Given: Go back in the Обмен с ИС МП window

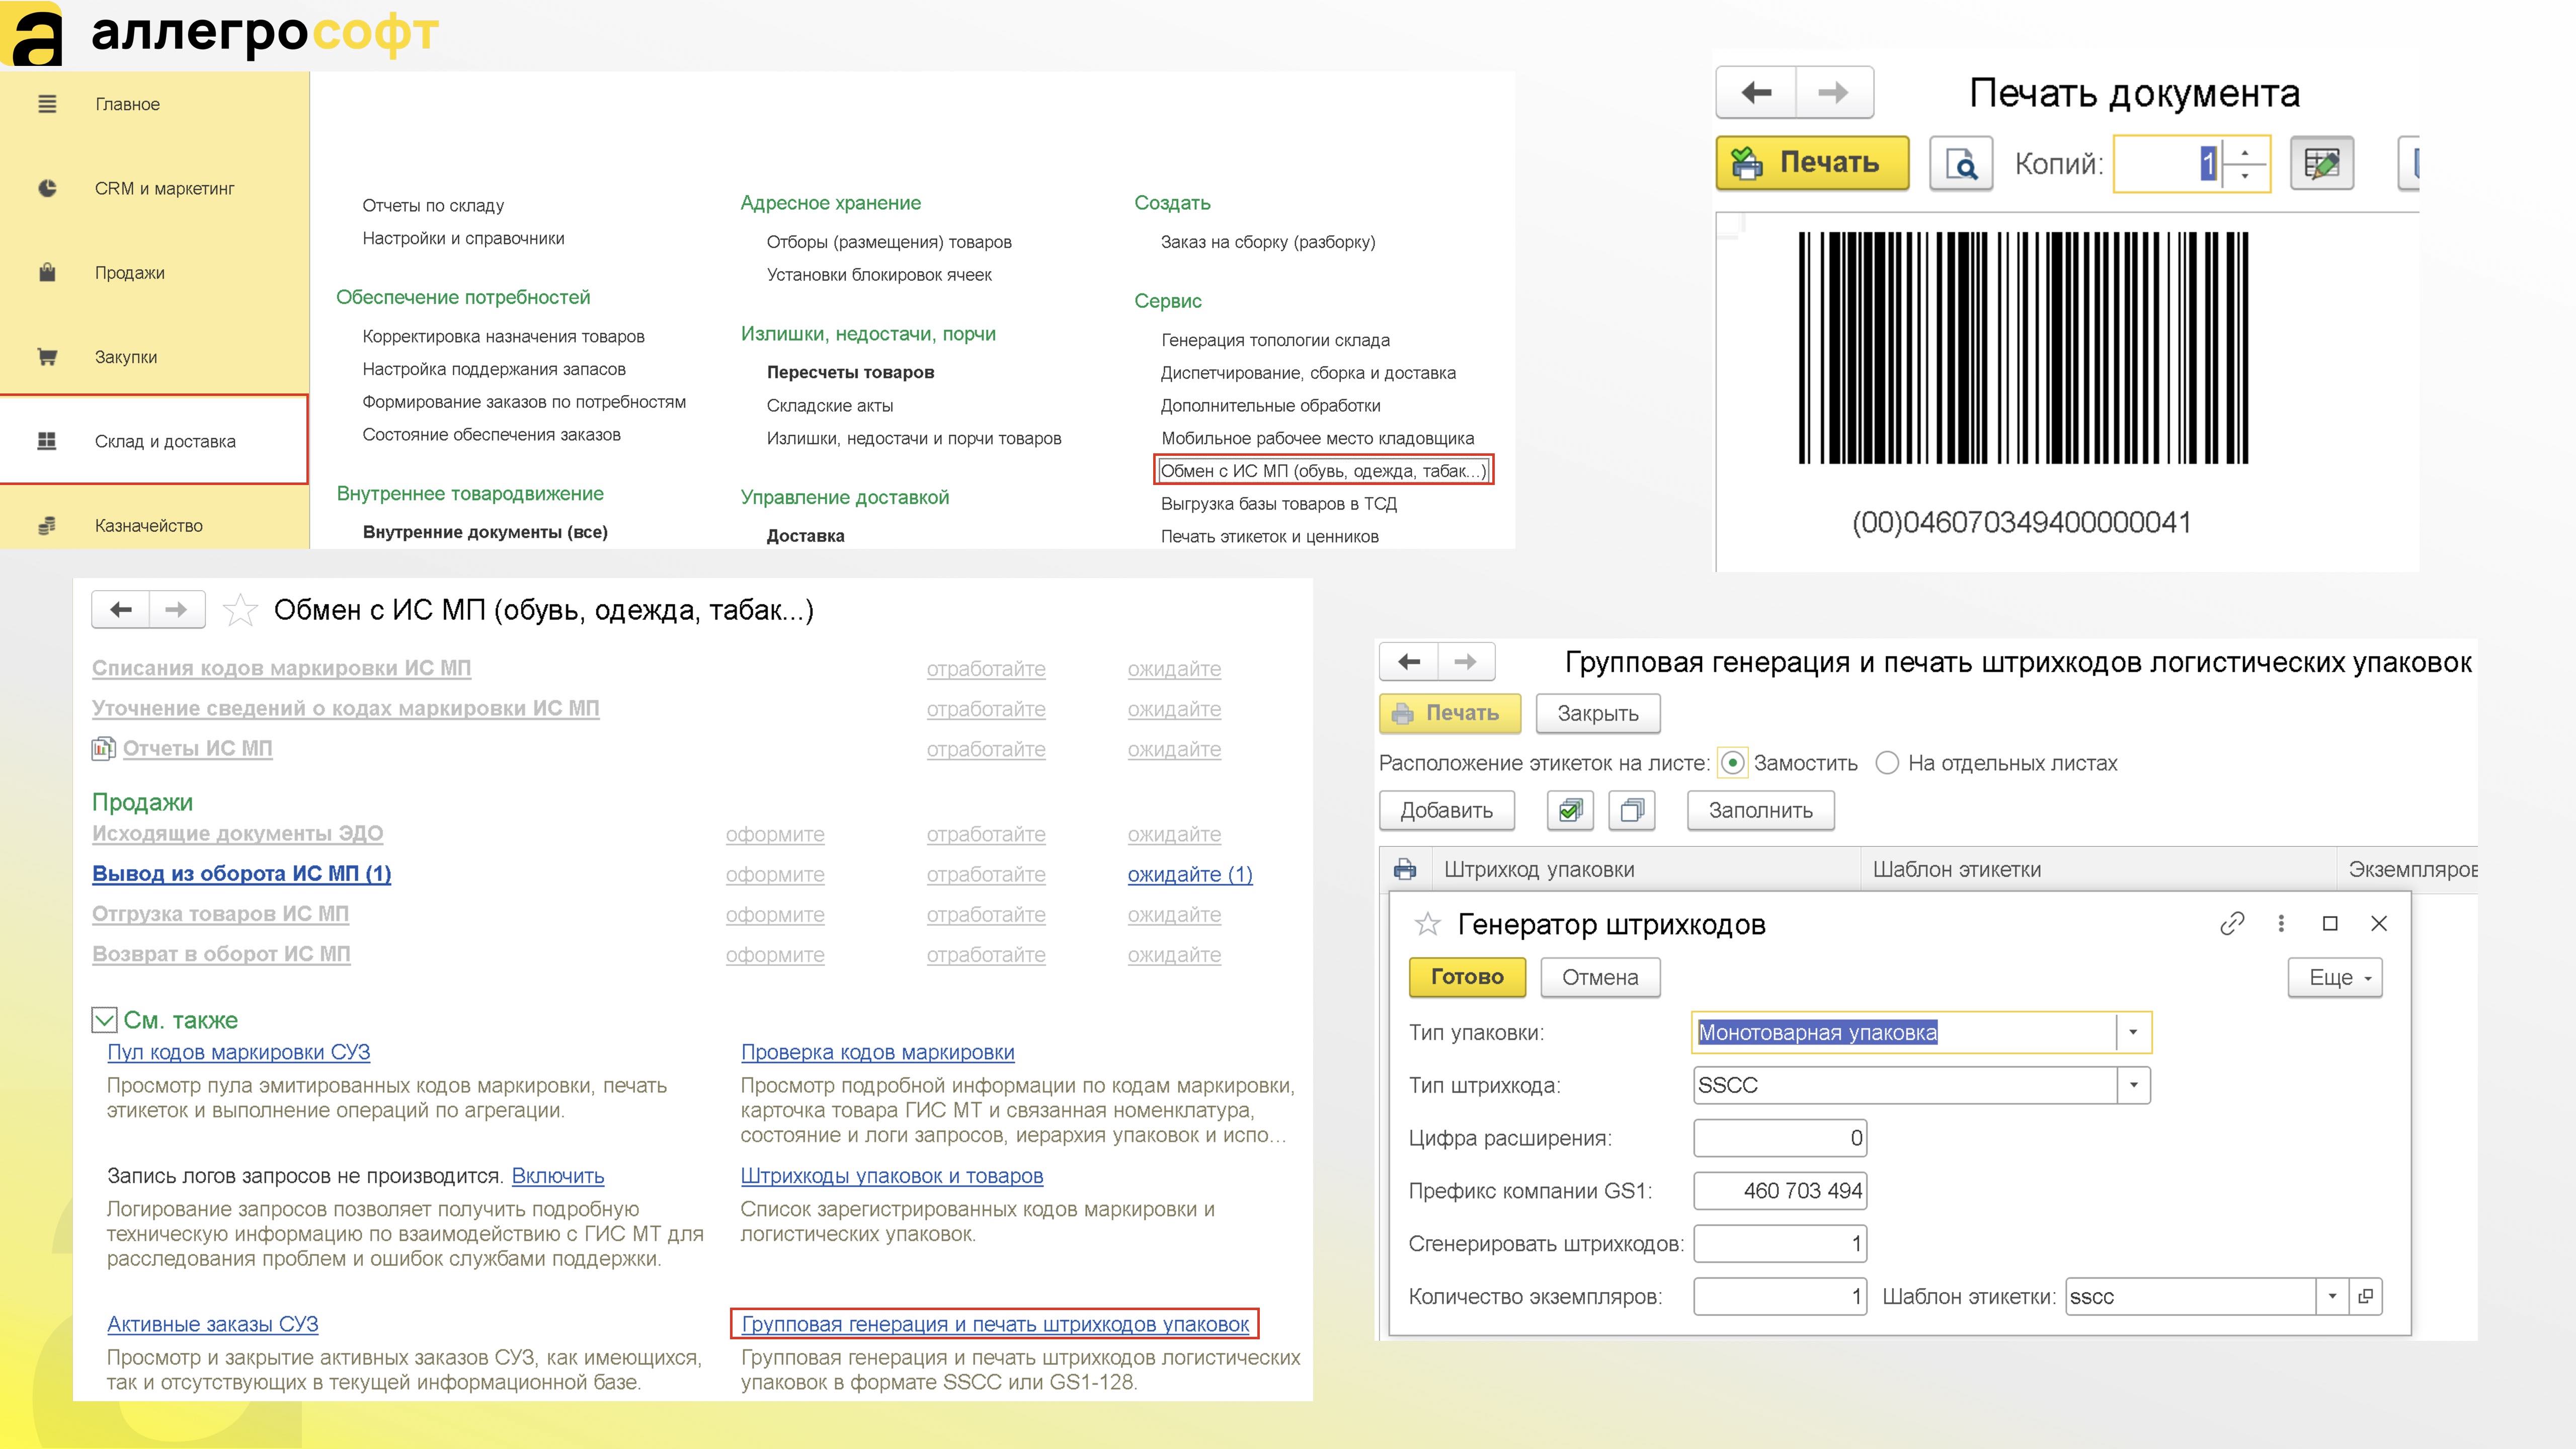Looking at the screenshot, I should pyautogui.click(x=121, y=610).
